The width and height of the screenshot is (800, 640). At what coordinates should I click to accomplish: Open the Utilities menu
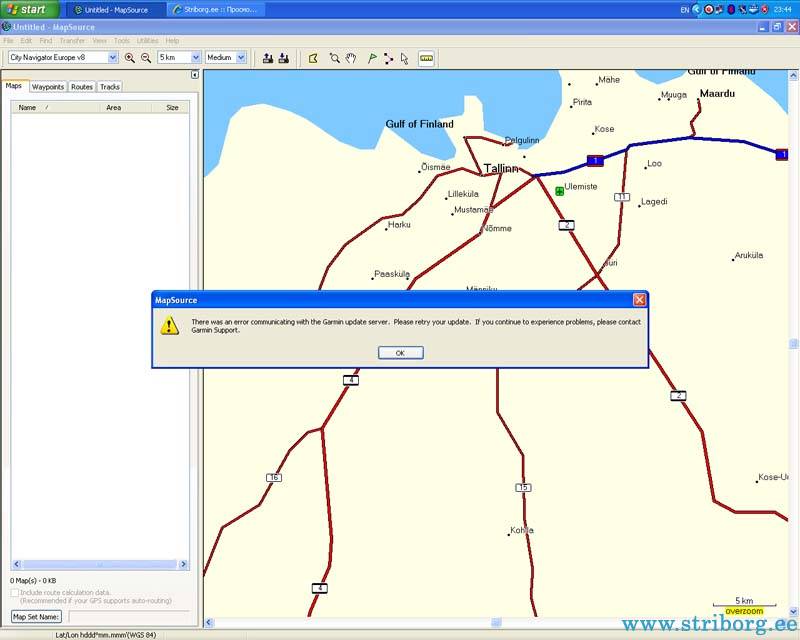point(147,41)
